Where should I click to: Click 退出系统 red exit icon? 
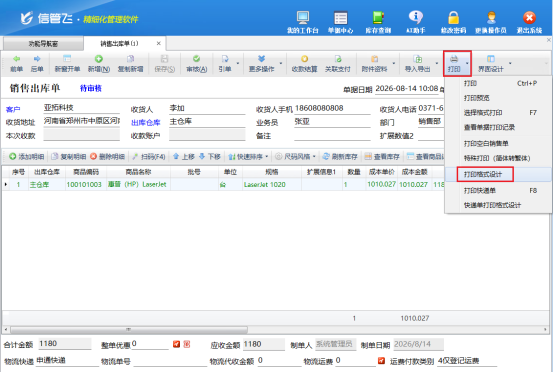click(529, 22)
